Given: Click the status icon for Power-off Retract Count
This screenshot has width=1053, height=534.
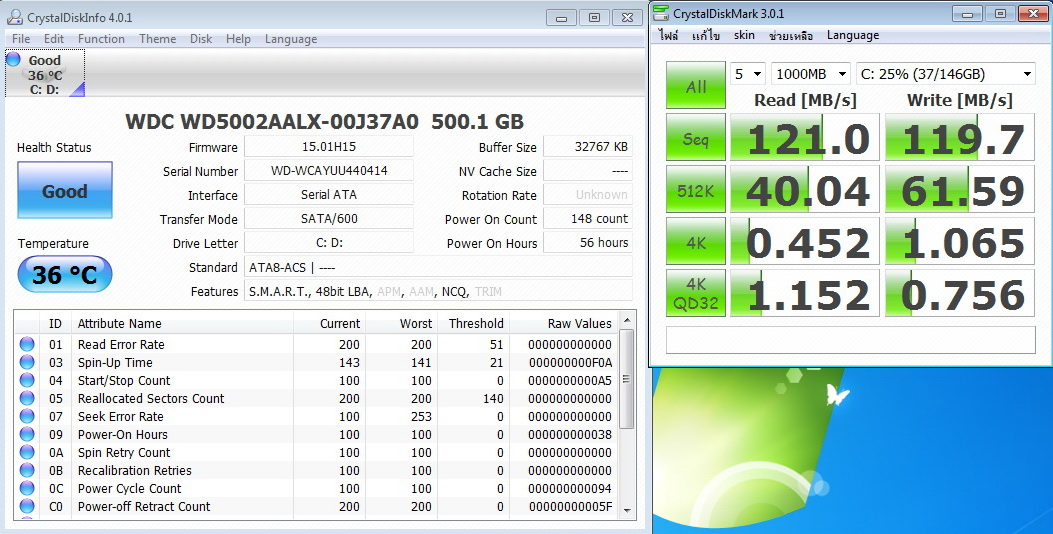Looking at the screenshot, I should 27,506.
